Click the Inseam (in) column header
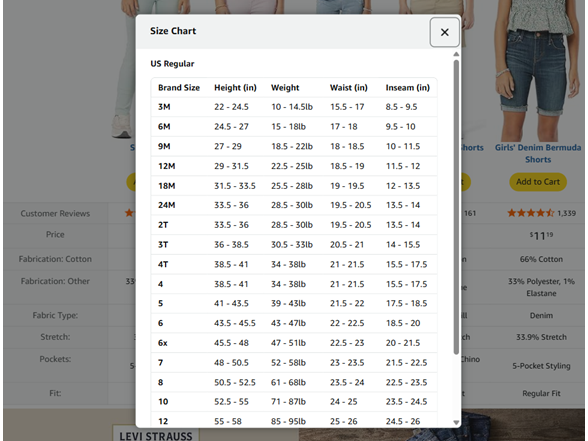588x441 pixels. tap(408, 88)
